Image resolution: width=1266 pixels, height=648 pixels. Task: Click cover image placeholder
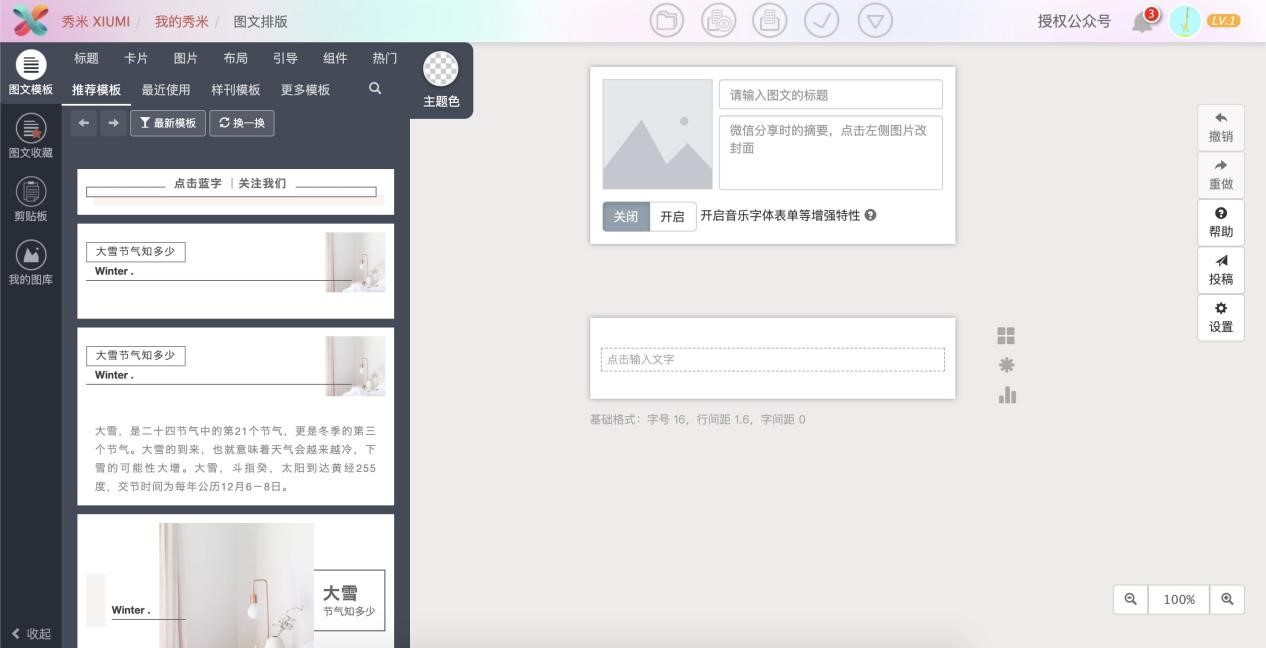657,134
